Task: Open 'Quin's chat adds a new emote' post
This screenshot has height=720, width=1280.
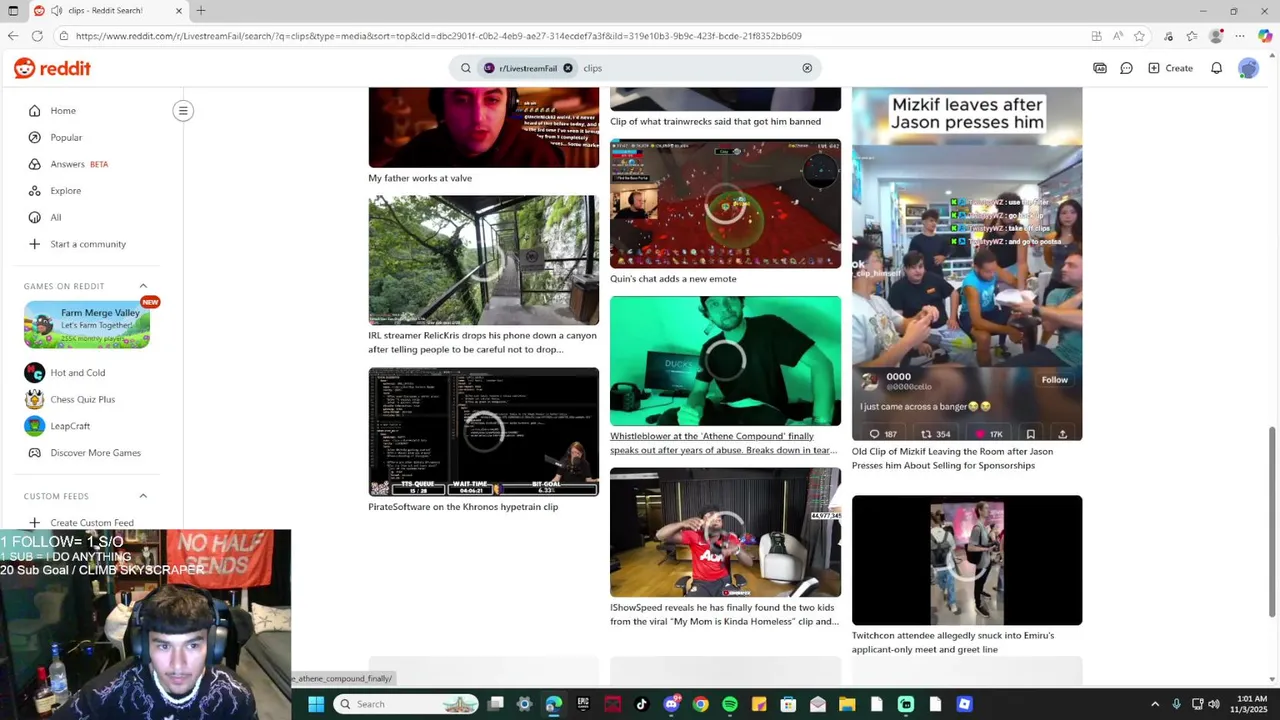Action: coord(673,279)
